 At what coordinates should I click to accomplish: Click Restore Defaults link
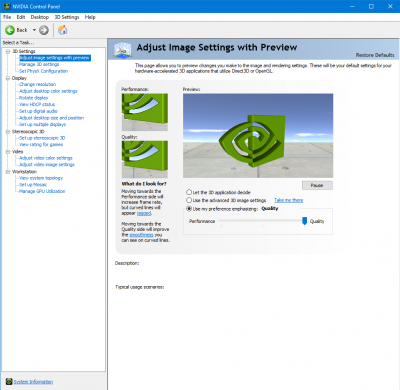click(x=375, y=55)
